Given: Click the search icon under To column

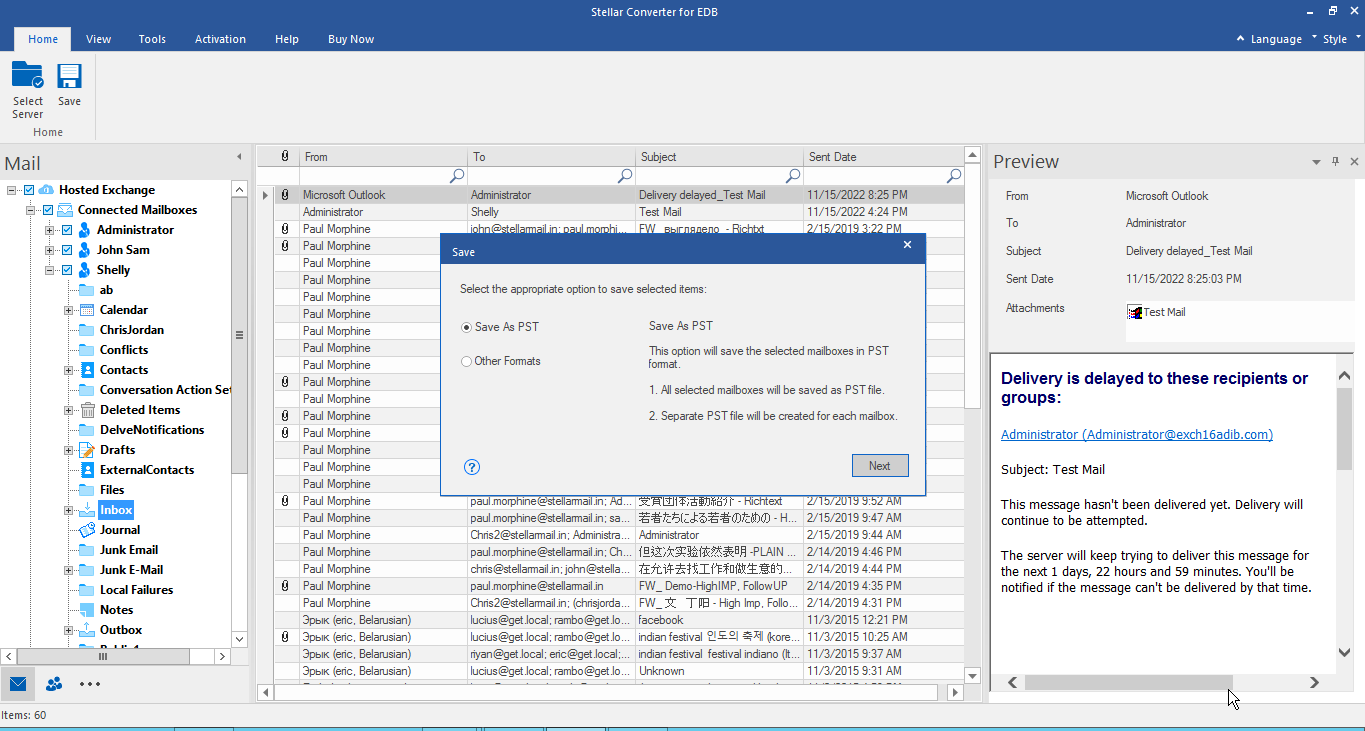Looking at the screenshot, I should pos(625,175).
